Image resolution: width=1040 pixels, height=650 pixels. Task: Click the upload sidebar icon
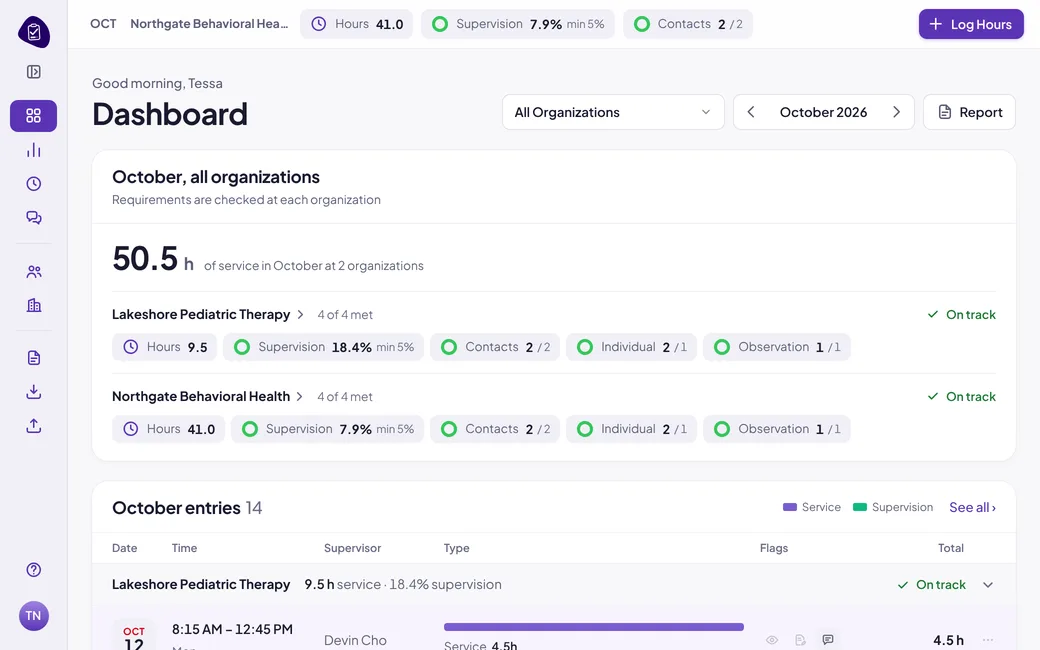pos(34,426)
